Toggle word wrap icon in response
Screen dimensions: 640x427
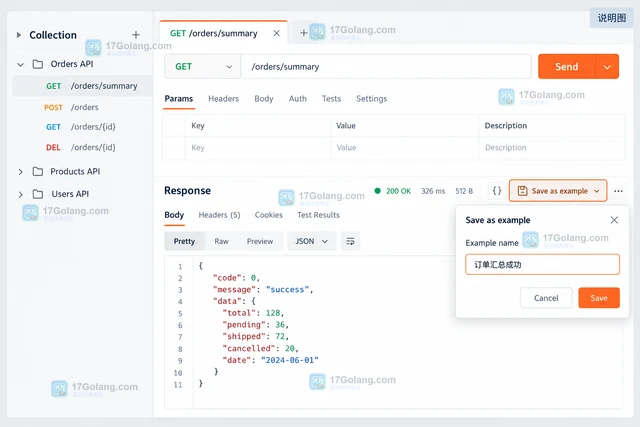coord(350,242)
